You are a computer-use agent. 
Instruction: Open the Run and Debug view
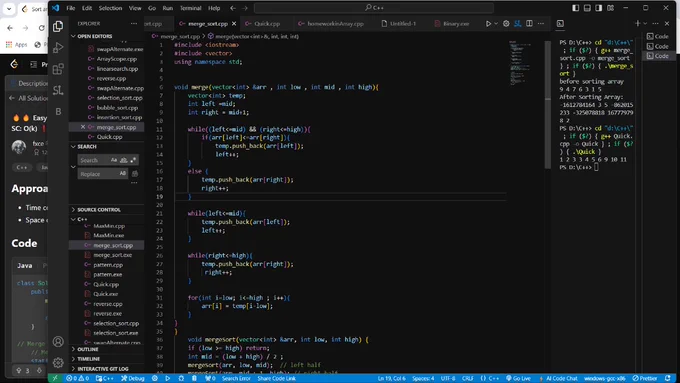(58, 48)
